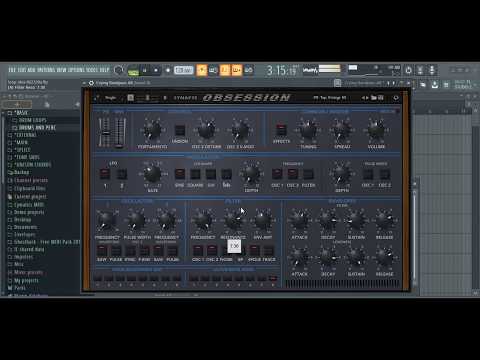Click the first orange toolbar icon
480x360 pixels.
point(202,70)
